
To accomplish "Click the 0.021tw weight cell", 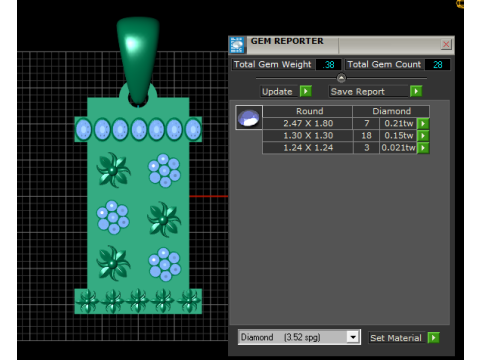I will [398, 148].
